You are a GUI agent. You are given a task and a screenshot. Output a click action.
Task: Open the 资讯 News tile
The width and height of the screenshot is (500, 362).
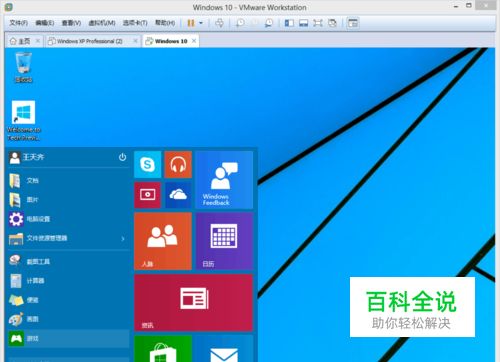[x=193, y=303]
